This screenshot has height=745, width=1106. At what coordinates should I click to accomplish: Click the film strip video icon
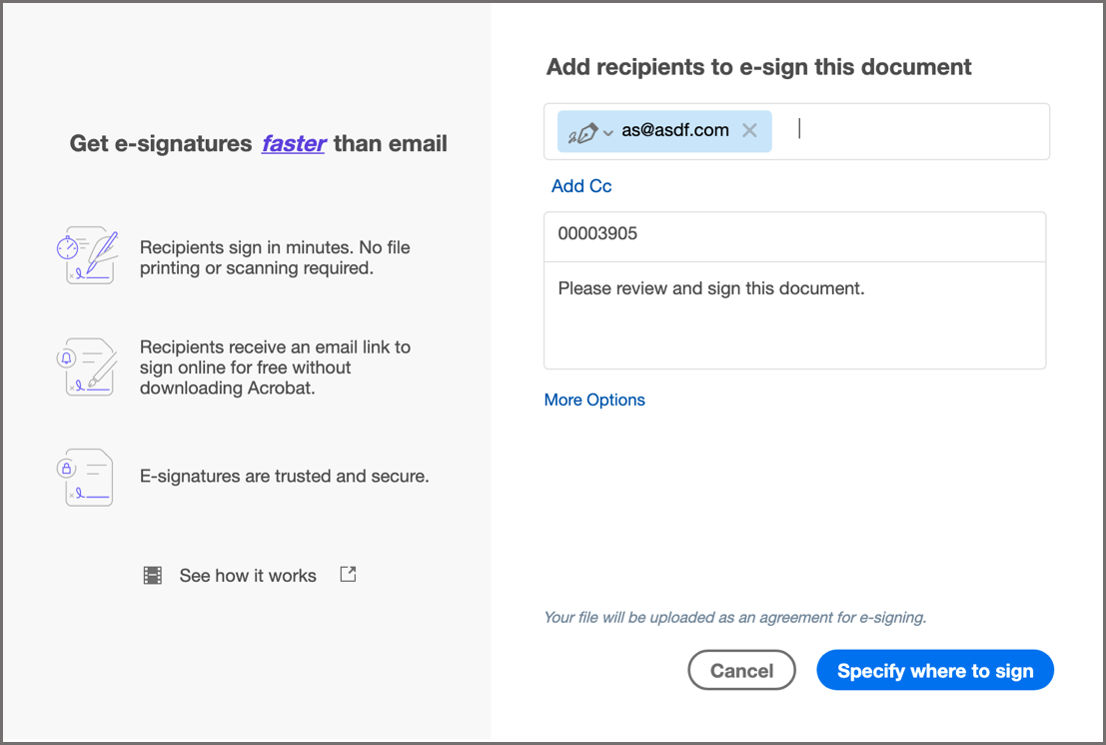[x=152, y=576]
